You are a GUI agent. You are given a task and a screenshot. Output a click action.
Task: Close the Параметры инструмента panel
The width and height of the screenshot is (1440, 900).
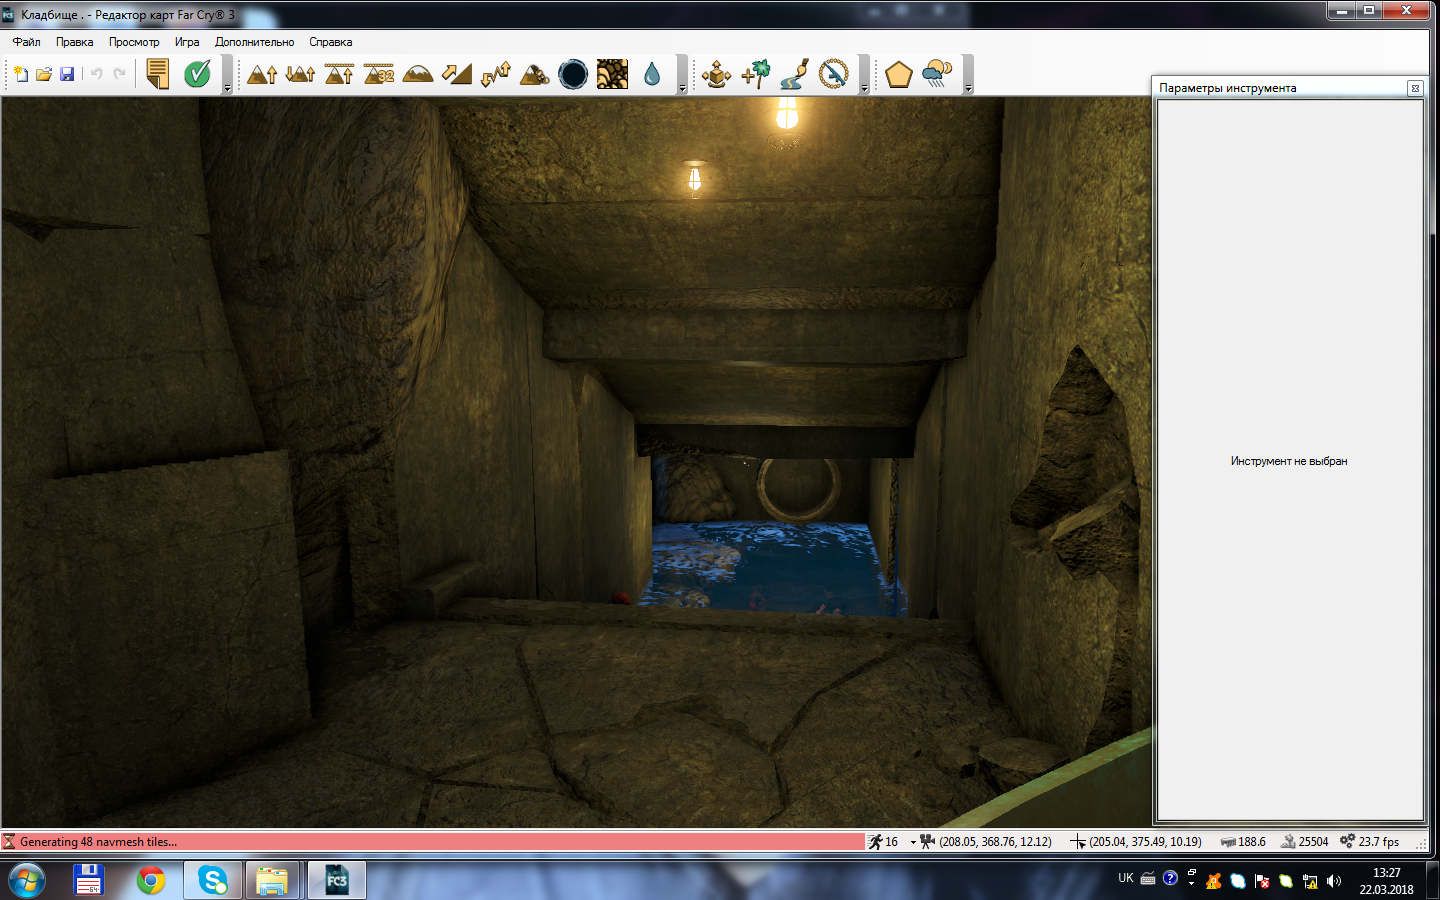[x=1415, y=88]
